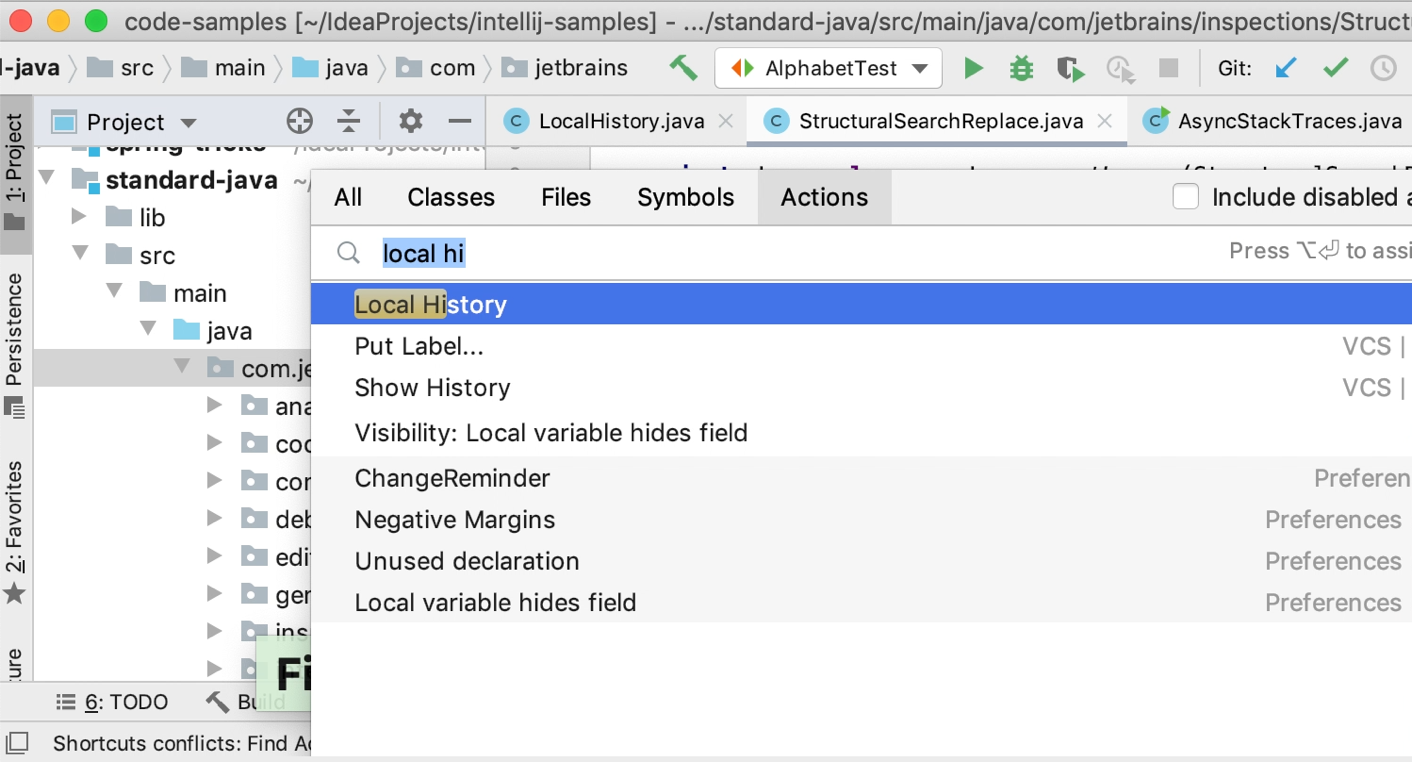
Task: Commit changes with Git checkmark icon
Action: coord(1335,68)
